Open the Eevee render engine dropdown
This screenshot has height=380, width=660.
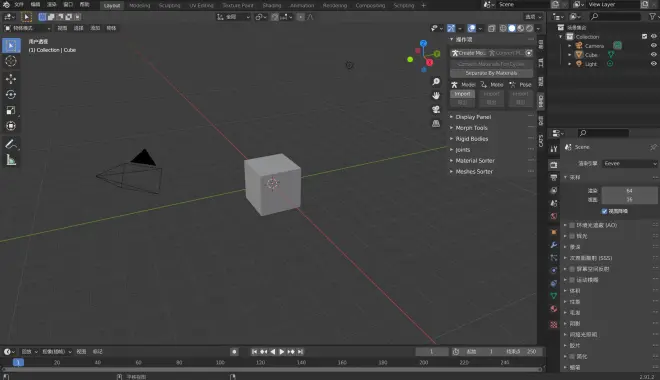[x=630, y=163]
